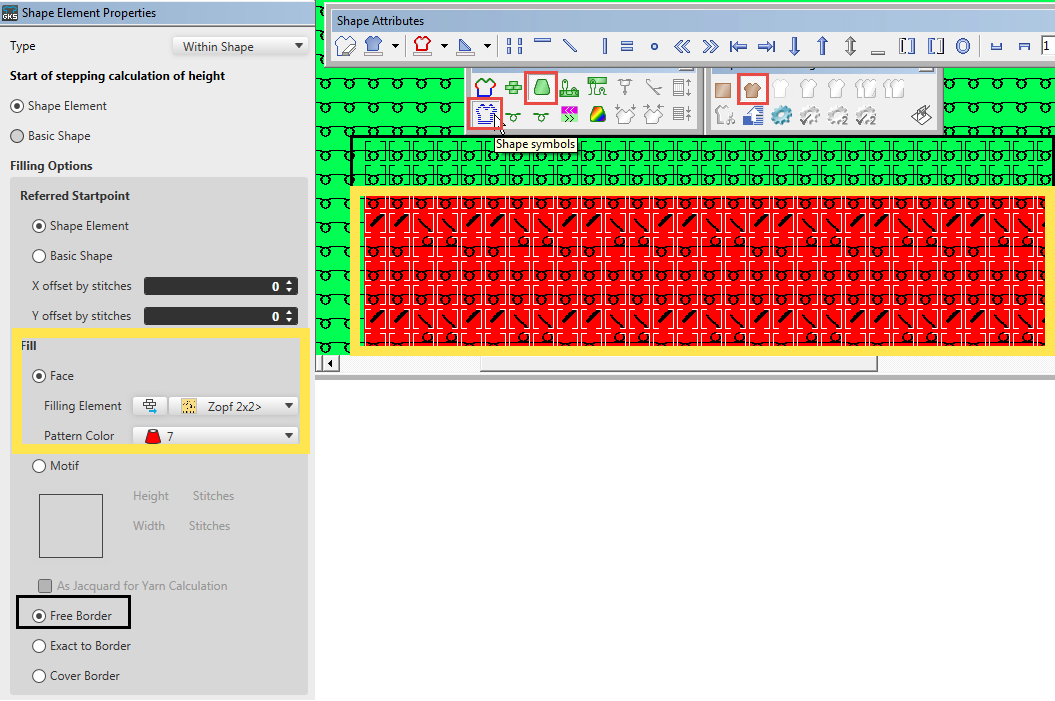Screen dimensions: 1055x701
Task: Click the double right chevron icon
Action: point(710,46)
